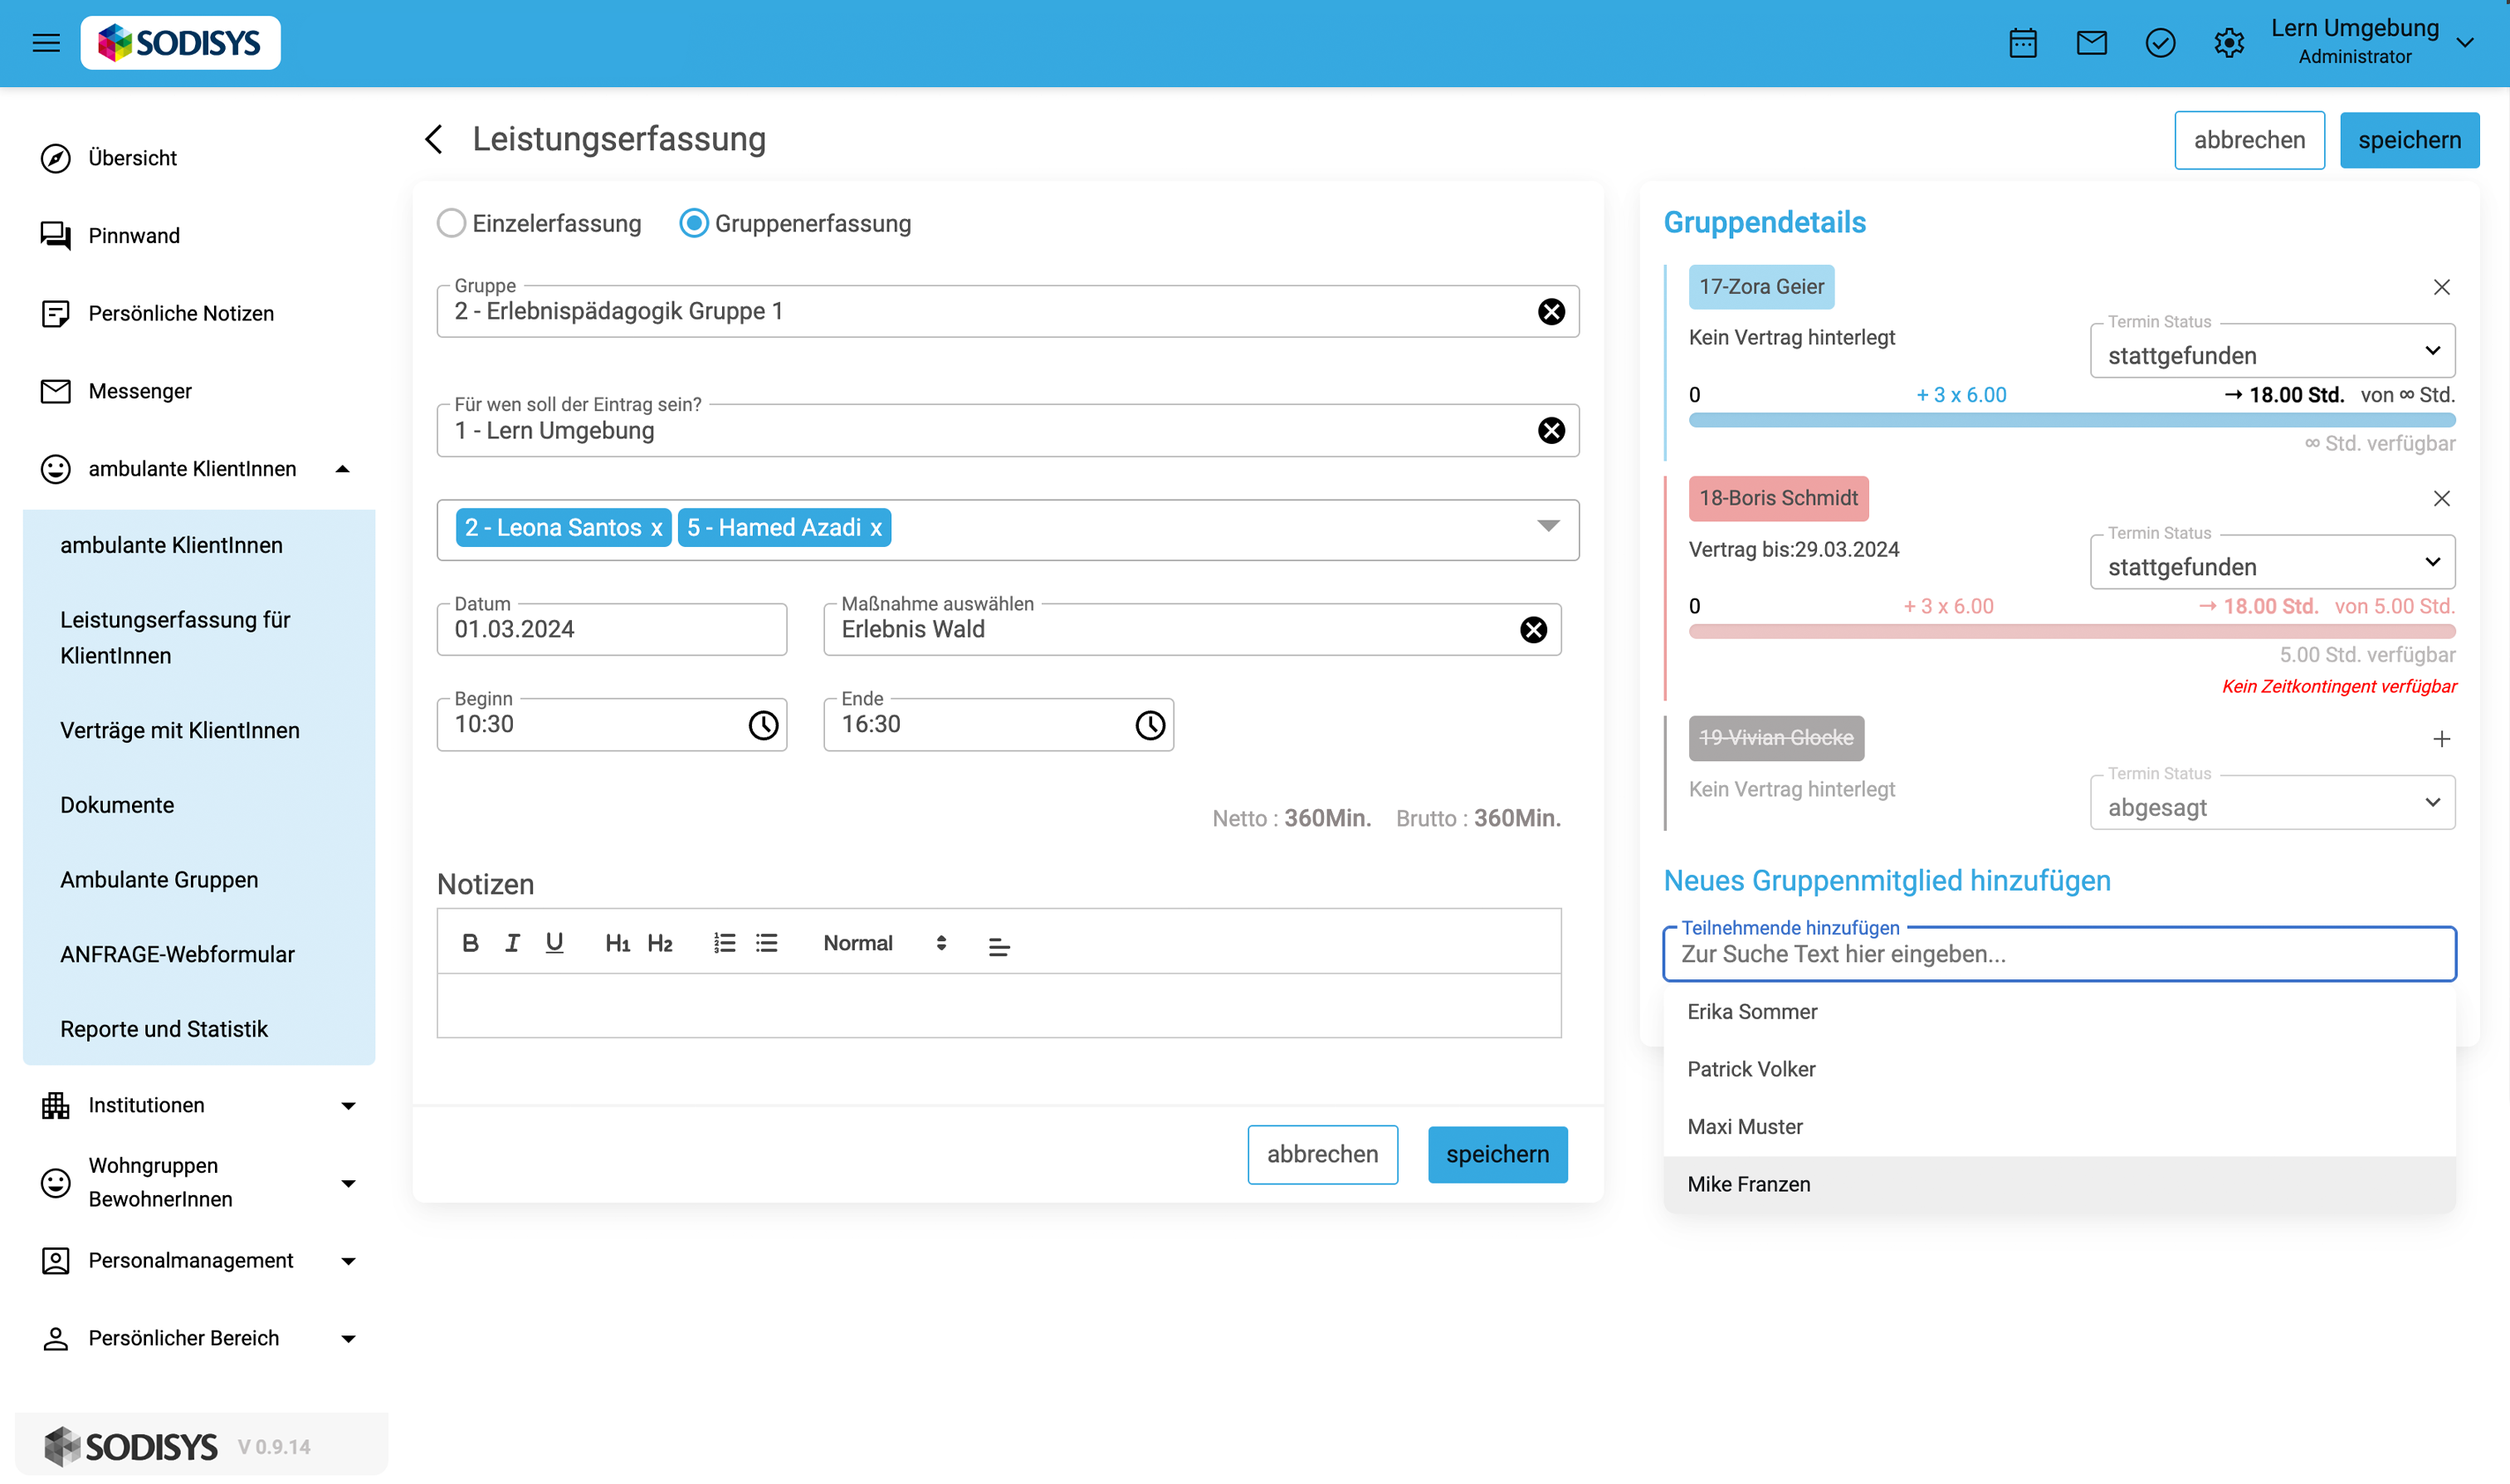Image resolution: width=2510 pixels, height=1484 pixels.
Task: Remove Leona Santos chip
Action: (656, 528)
